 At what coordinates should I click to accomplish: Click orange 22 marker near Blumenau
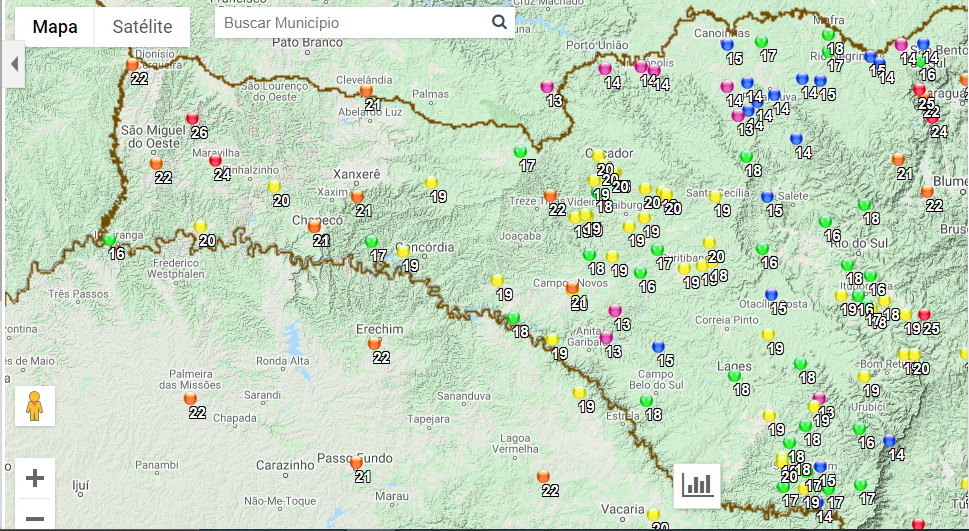coord(927,192)
